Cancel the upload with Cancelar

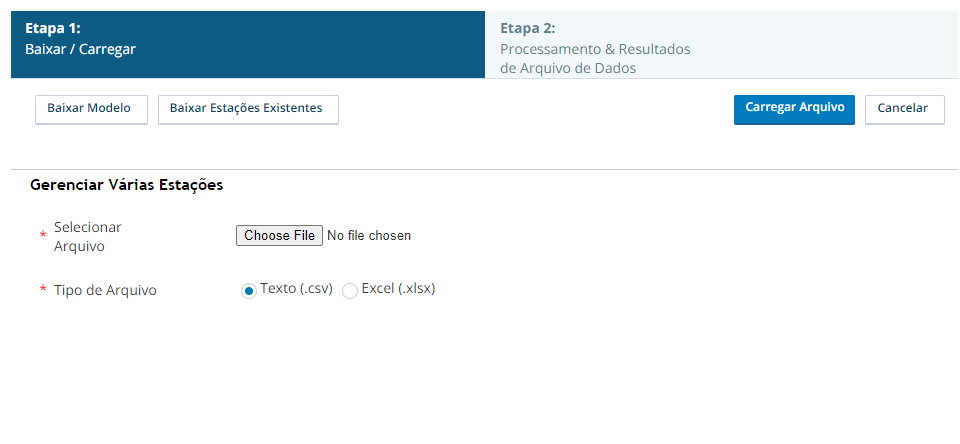904,110
